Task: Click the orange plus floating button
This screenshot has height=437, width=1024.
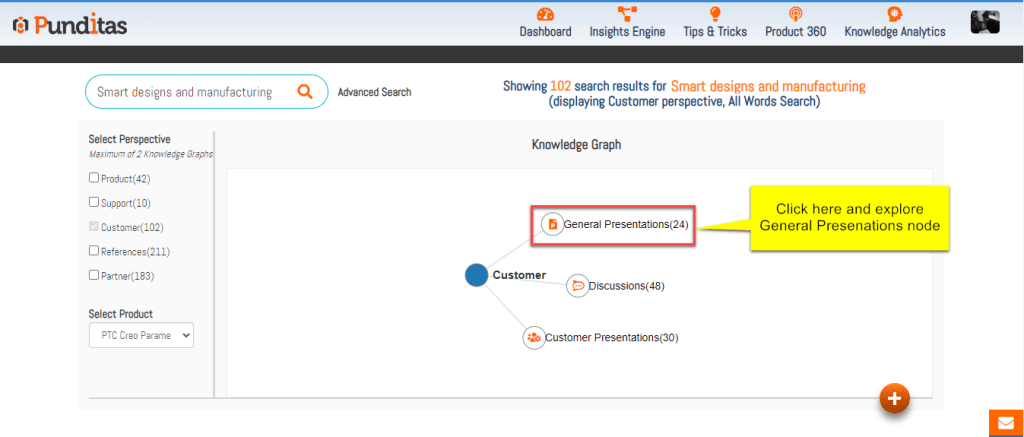Action: coord(894,399)
